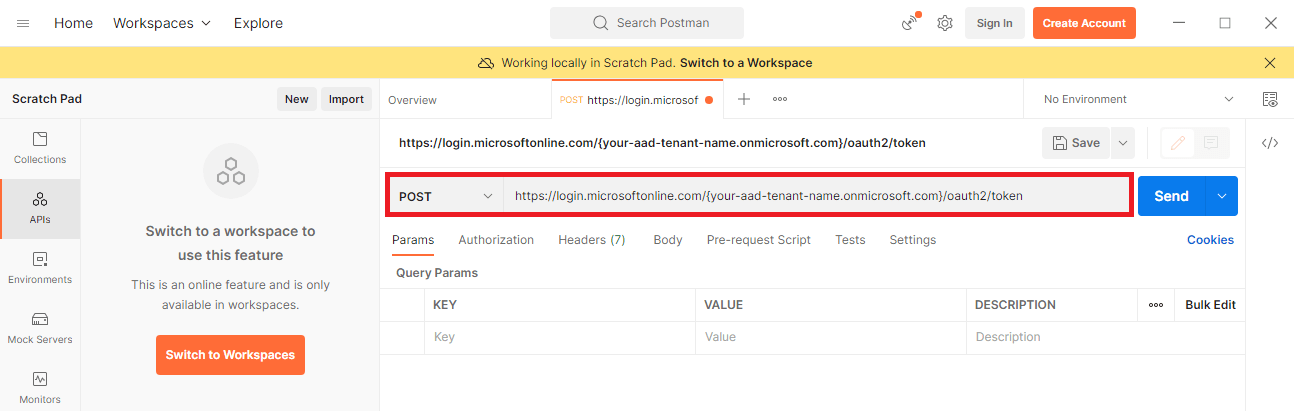Click the Key cell in Query Params

559,337
